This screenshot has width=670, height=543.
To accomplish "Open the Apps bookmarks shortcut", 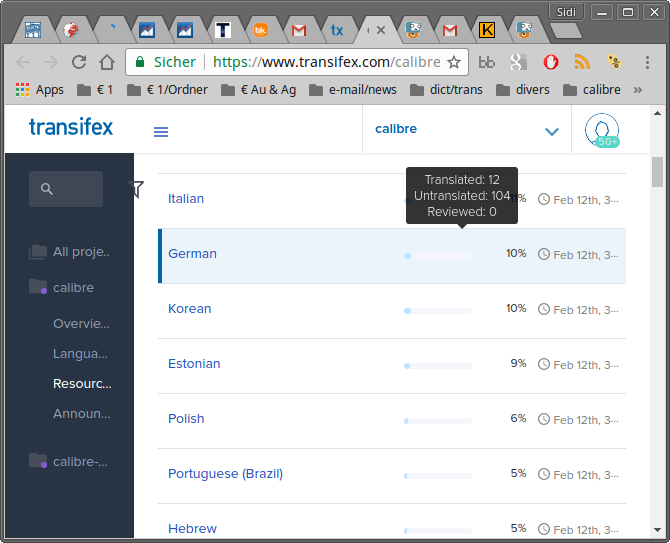I will 39,90.
